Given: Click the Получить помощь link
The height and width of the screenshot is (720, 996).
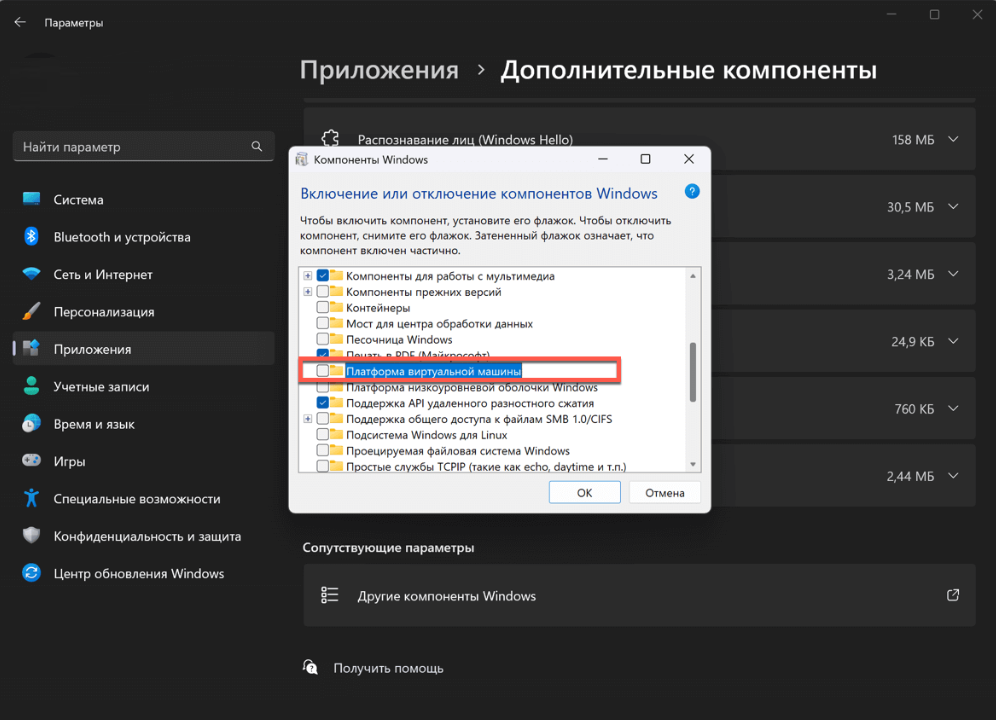Looking at the screenshot, I should click(388, 668).
